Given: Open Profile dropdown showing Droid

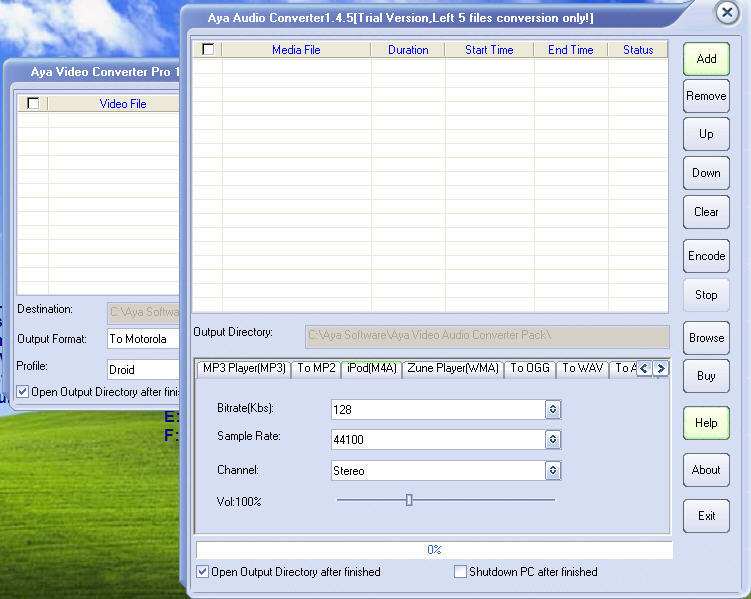Looking at the screenshot, I should (144, 369).
